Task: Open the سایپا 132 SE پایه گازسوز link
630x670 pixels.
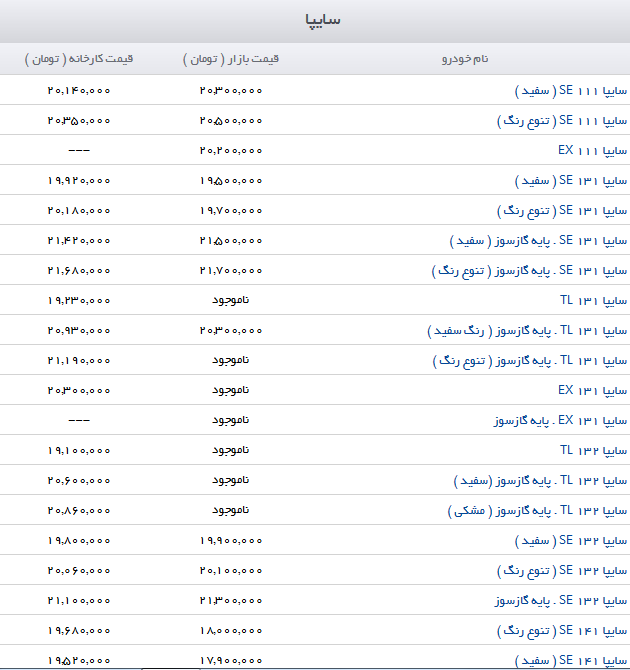Action: tap(561, 600)
